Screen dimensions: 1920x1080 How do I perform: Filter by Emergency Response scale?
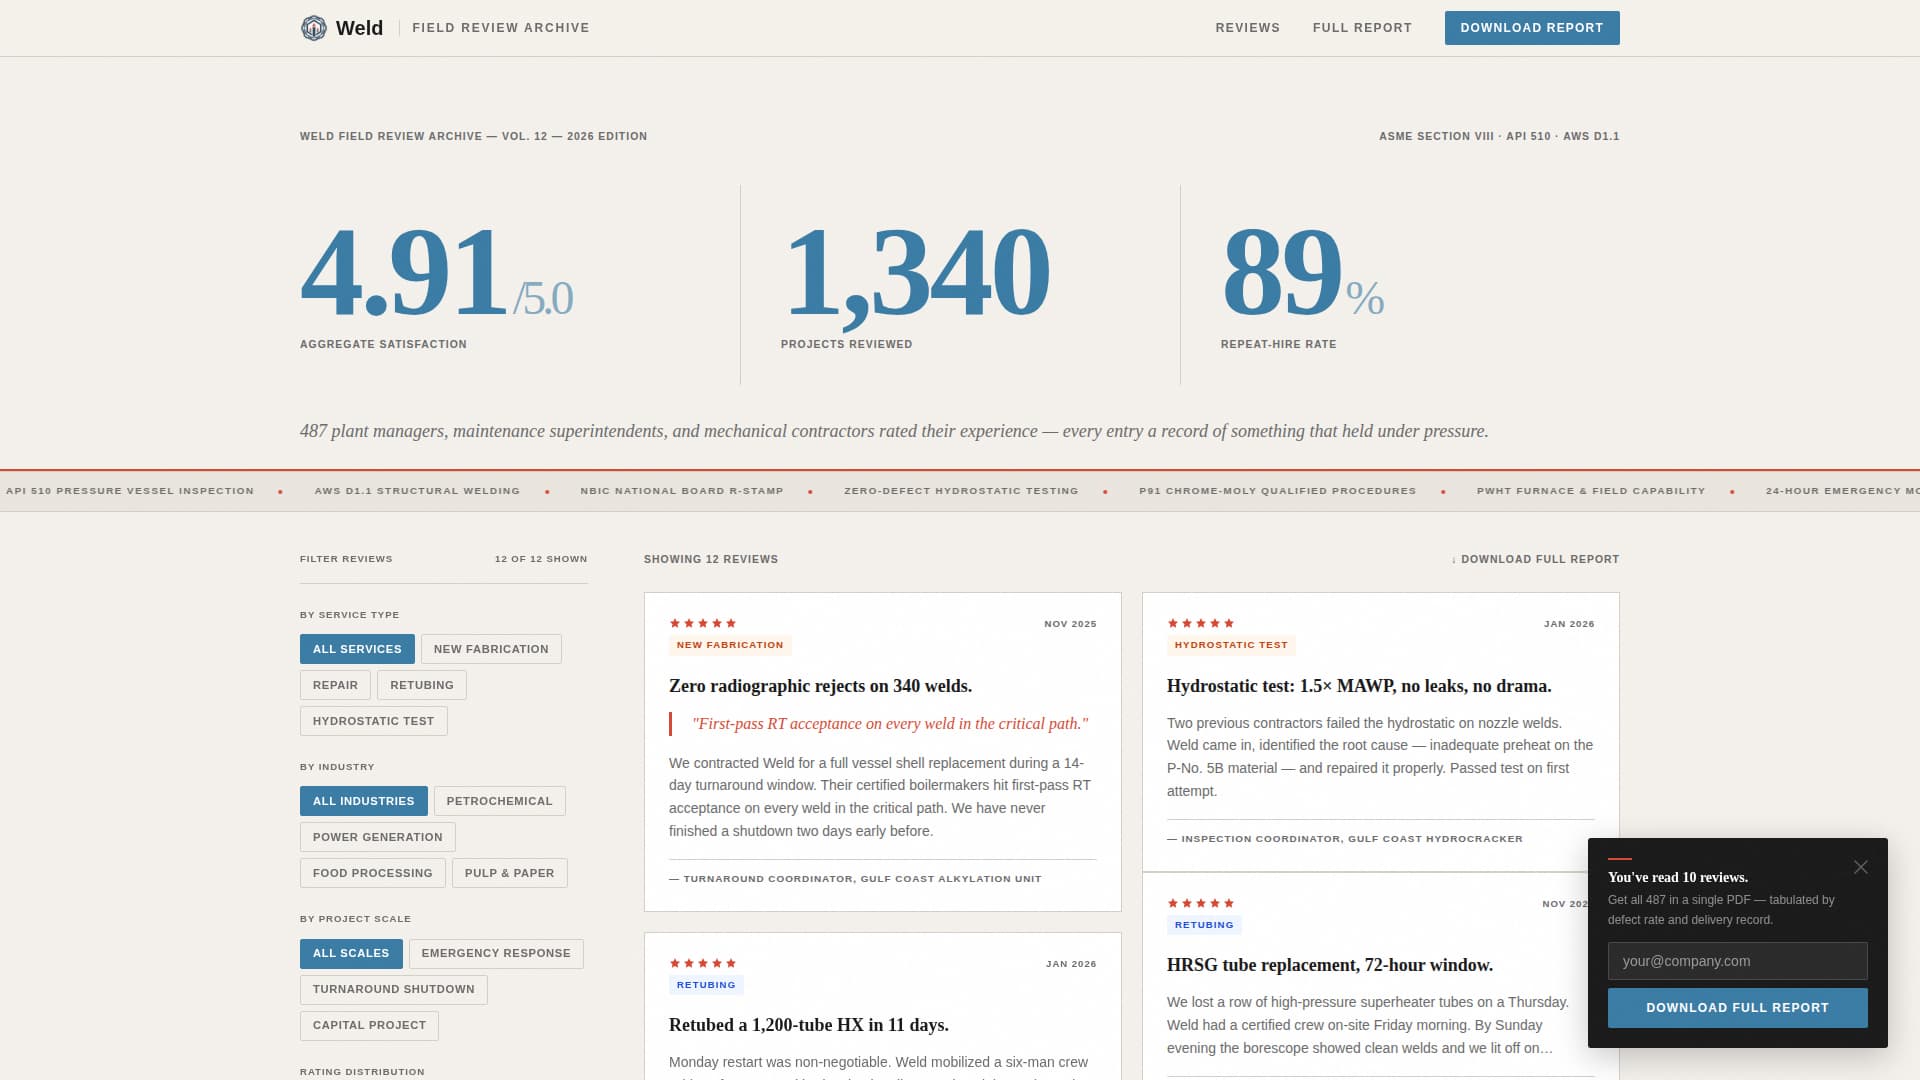point(496,953)
